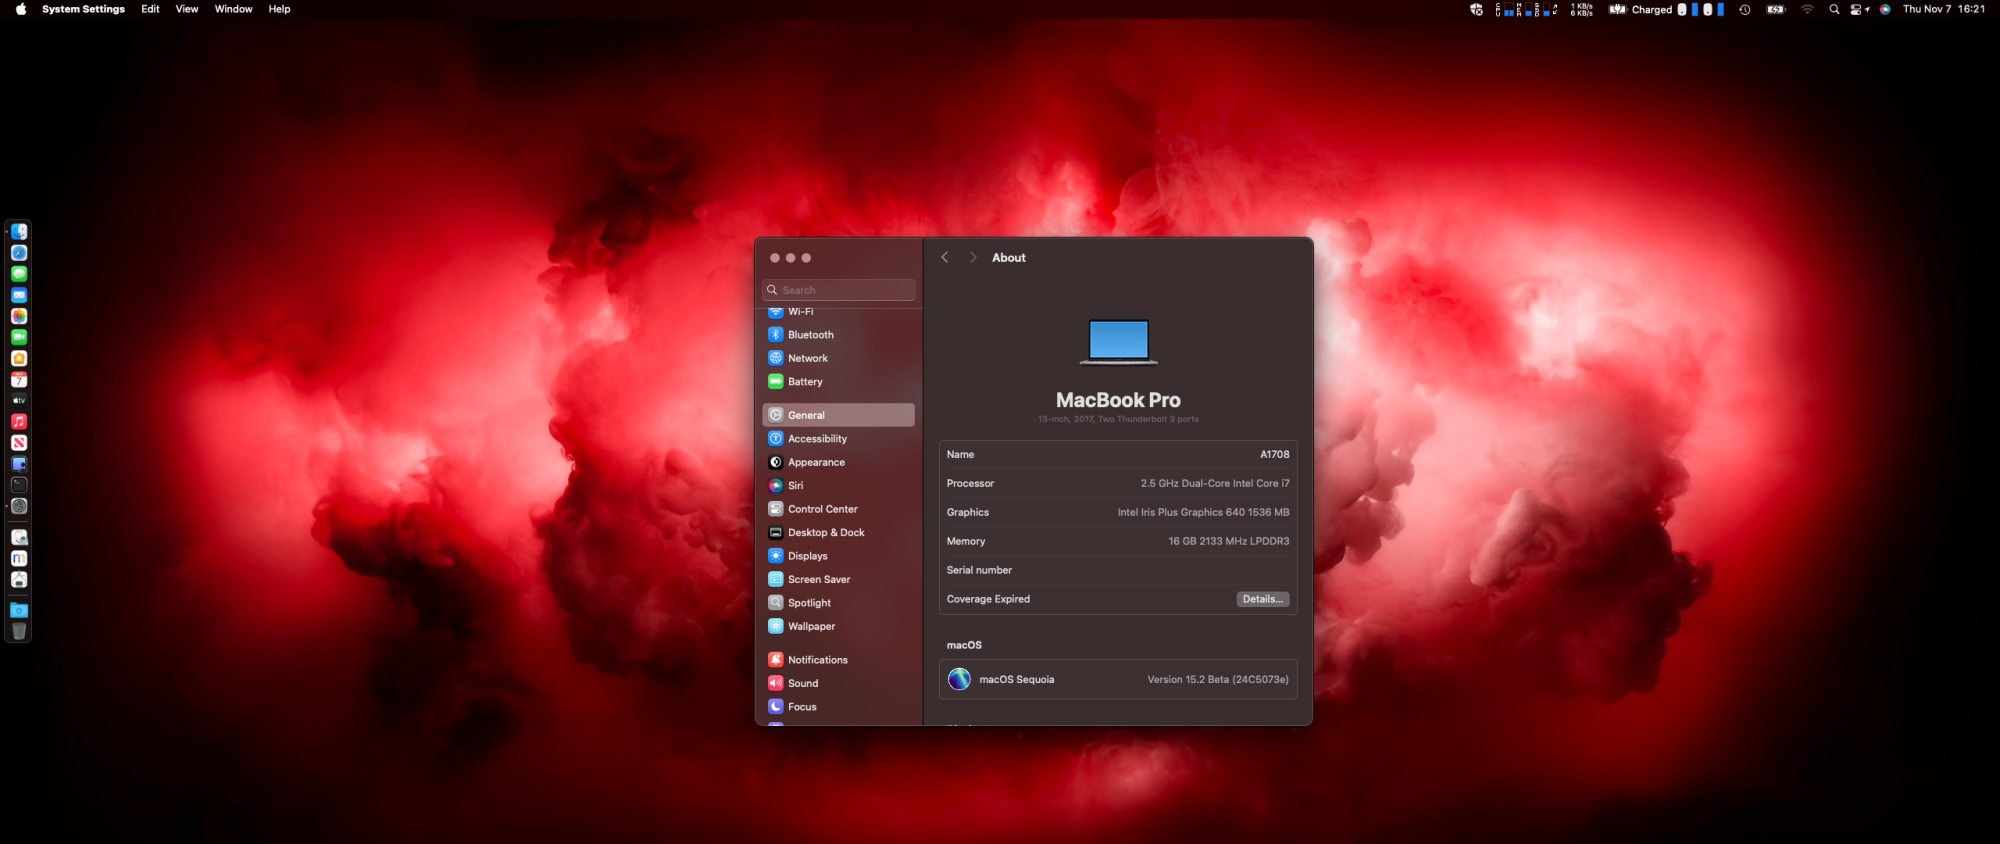Open Spotlight search from the menu bar
This screenshot has width=2000, height=844.
1834,9
